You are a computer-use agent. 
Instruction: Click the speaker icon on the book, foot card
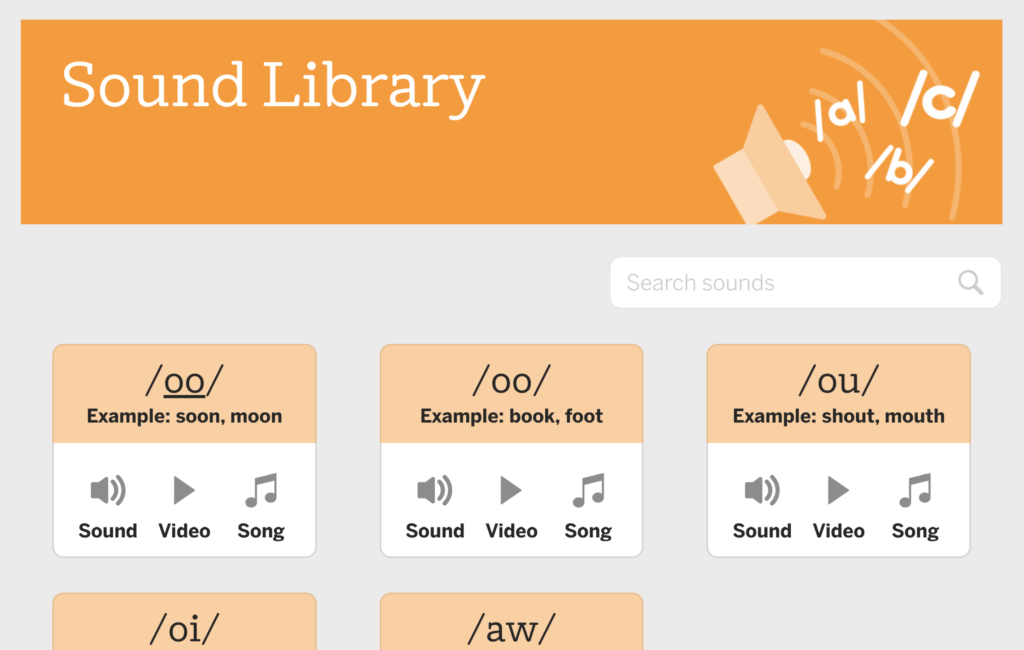point(435,491)
